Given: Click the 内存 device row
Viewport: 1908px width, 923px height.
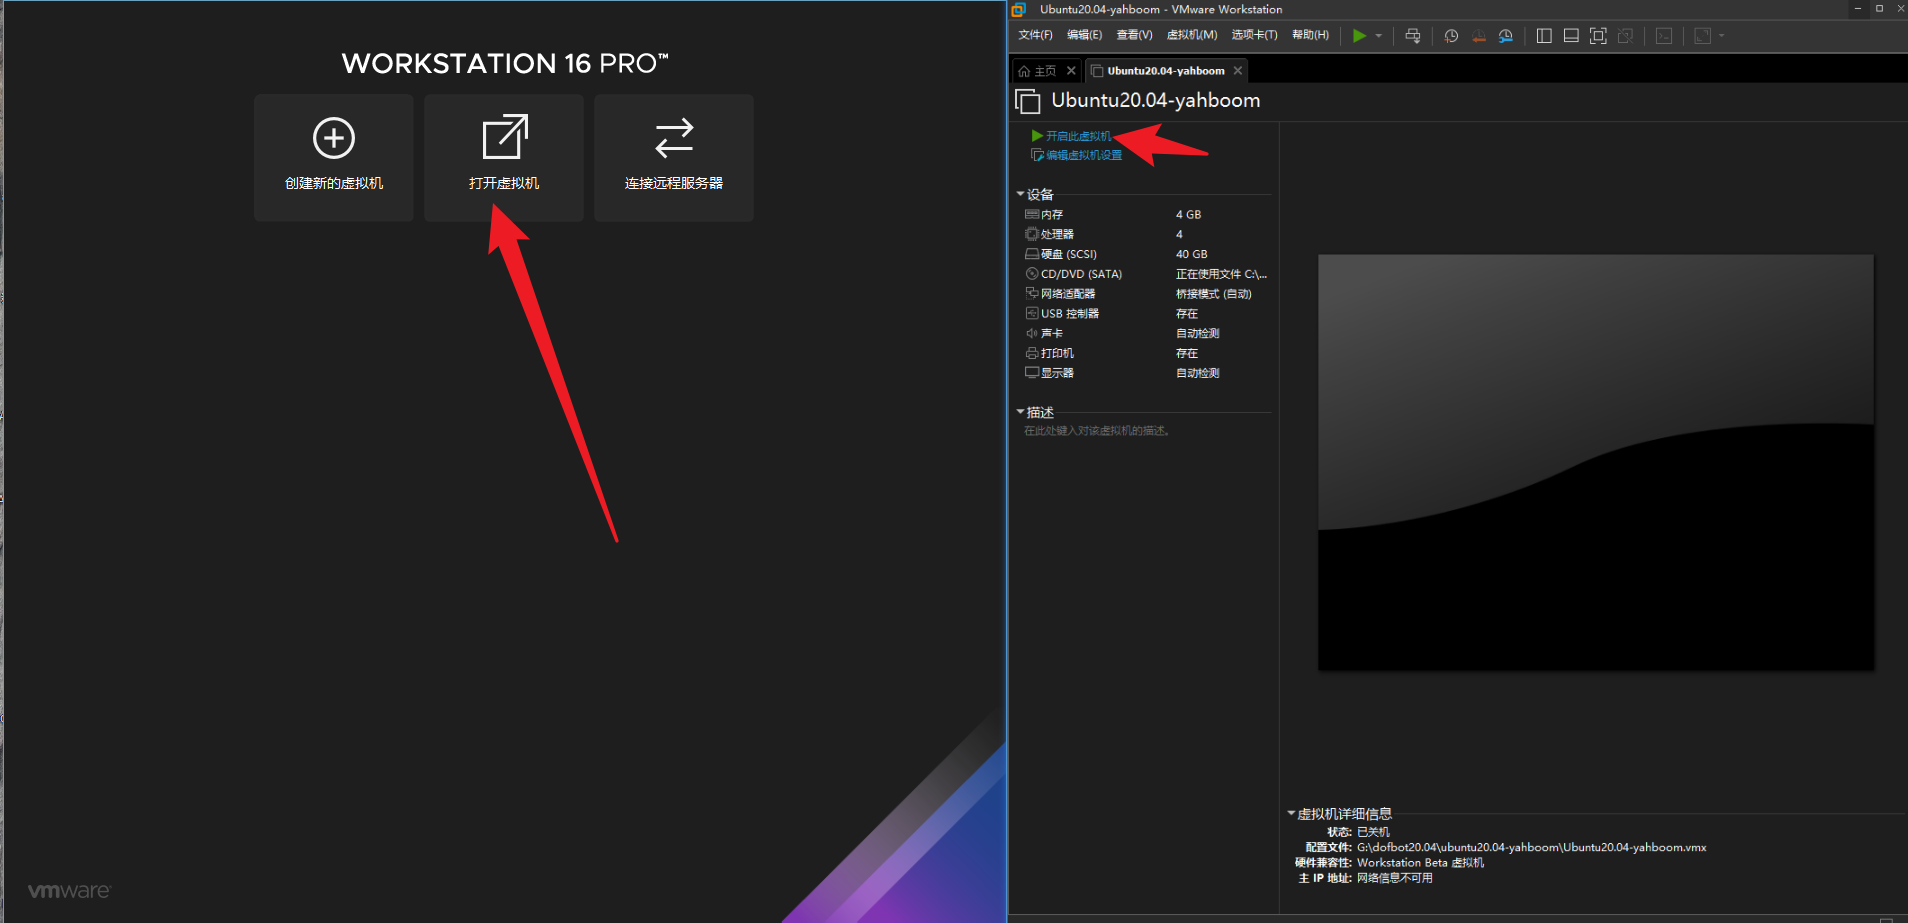Looking at the screenshot, I should [x=1147, y=215].
